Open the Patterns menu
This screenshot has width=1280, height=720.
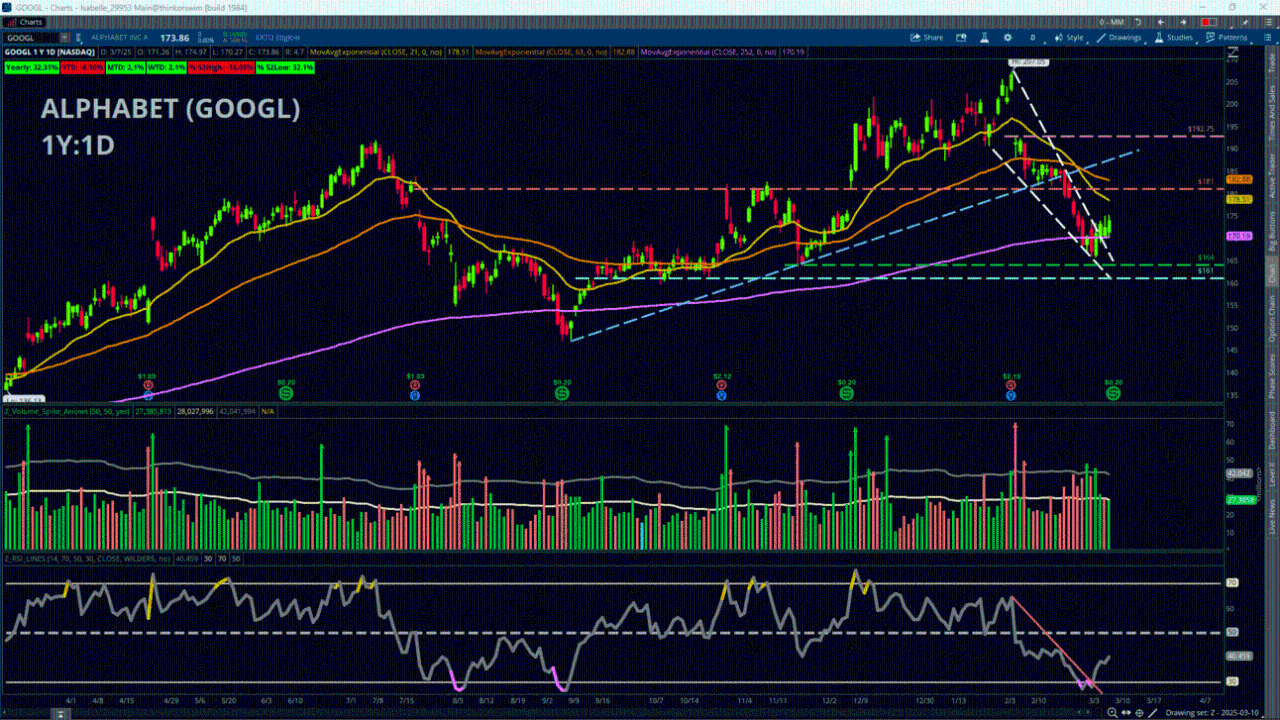point(1226,37)
